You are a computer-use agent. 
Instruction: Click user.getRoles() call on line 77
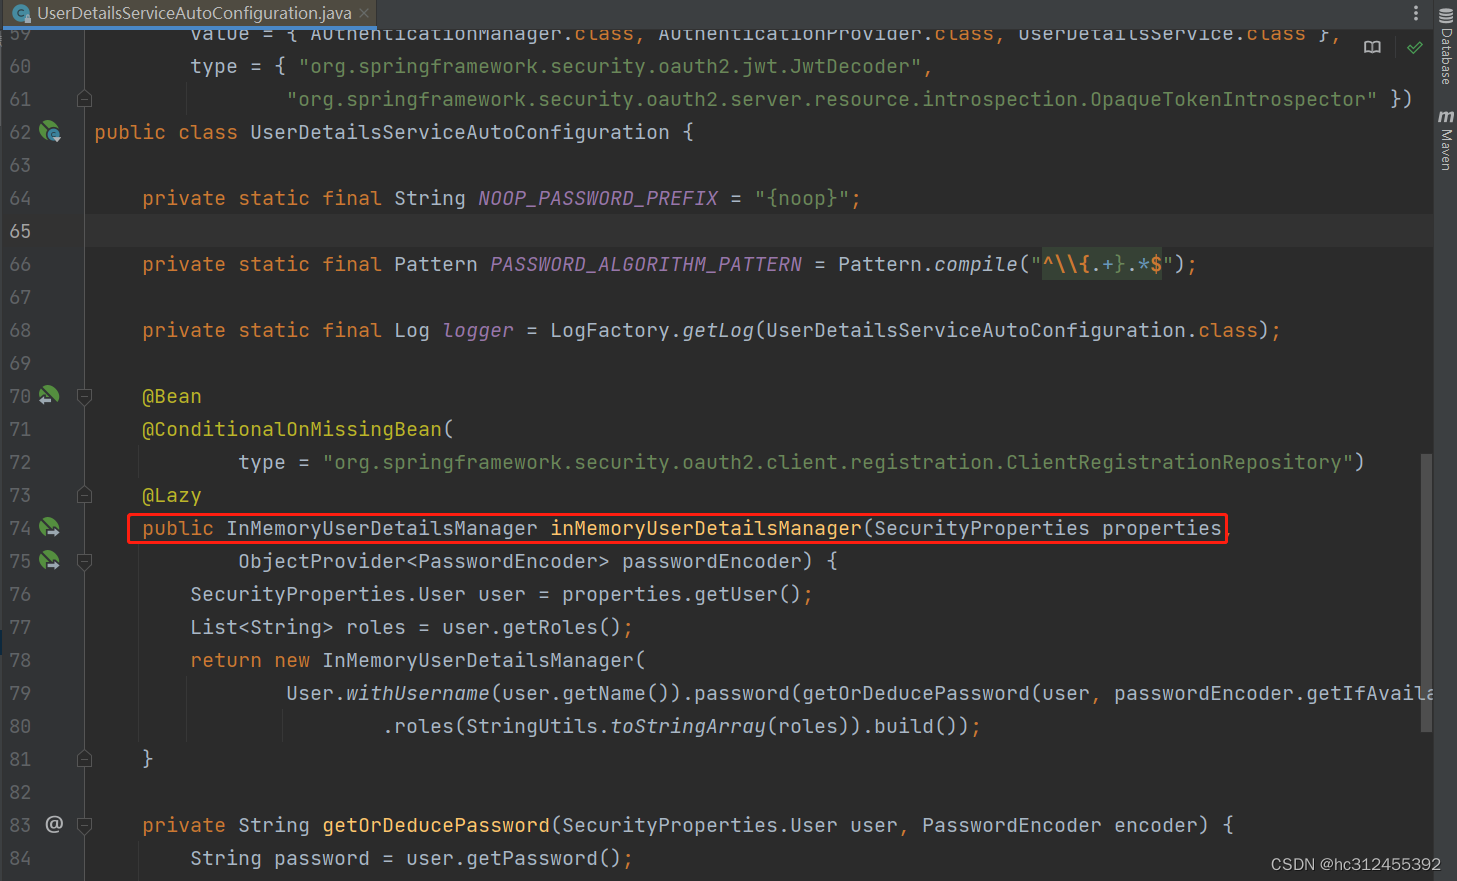(x=532, y=627)
